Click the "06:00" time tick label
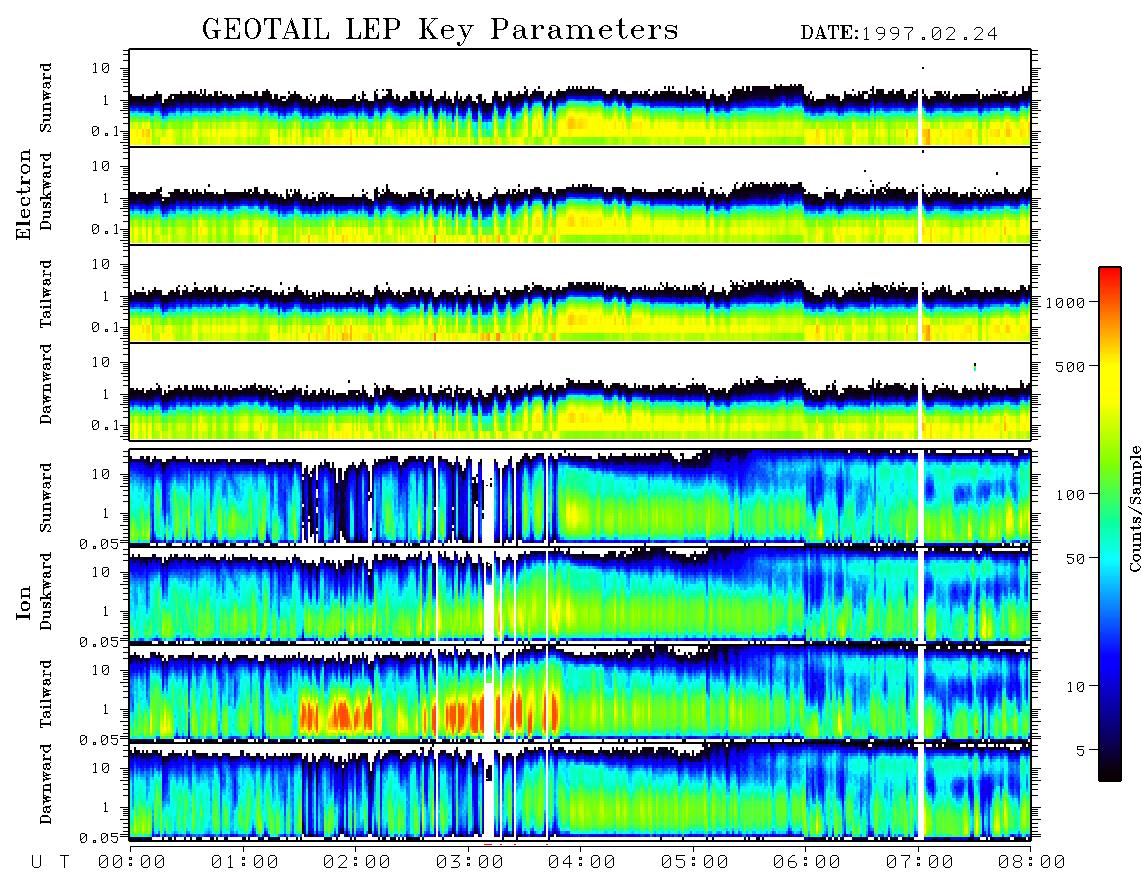Image resolution: width=1142 pixels, height=880 pixels. [x=807, y=863]
